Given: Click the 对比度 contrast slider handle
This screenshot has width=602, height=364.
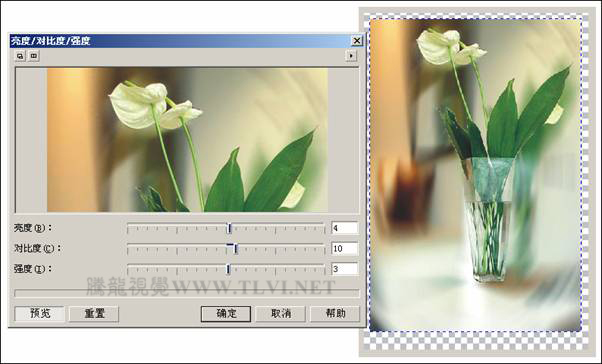Looking at the screenshot, I should [235, 249].
